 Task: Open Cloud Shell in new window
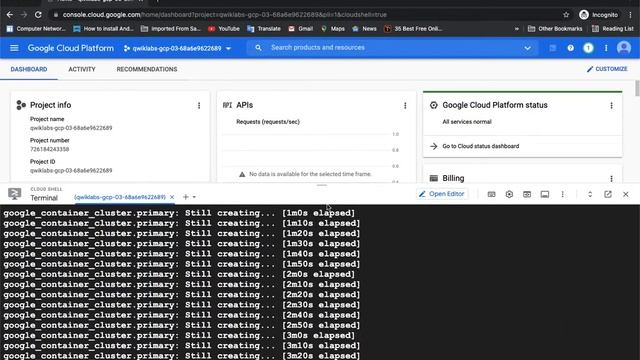coord(608,194)
